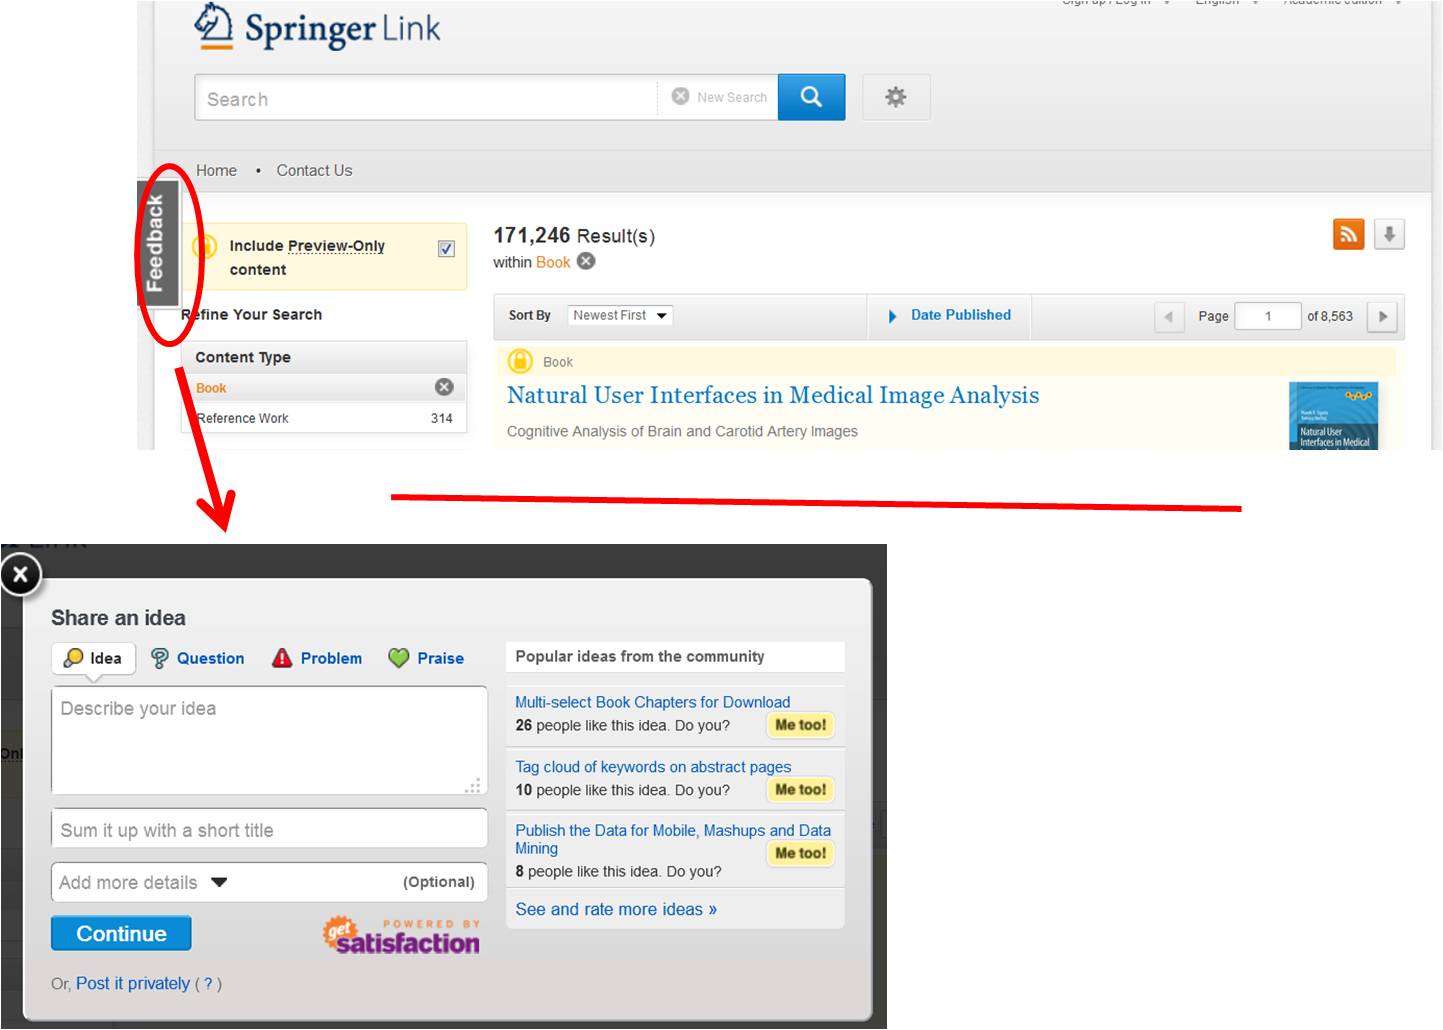1443x1030 pixels.
Task: Click the main Search input field
Action: (x=426, y=98)
